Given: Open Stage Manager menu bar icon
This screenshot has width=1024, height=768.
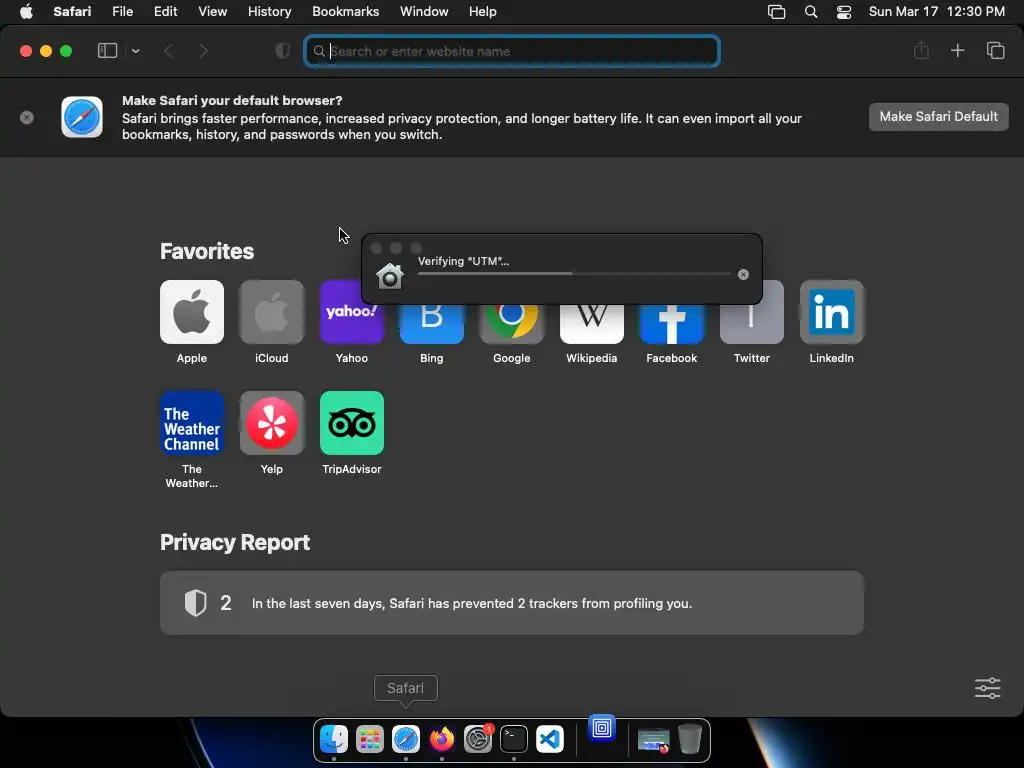Looking at the screenshot, I should click(x=776, y=12).
